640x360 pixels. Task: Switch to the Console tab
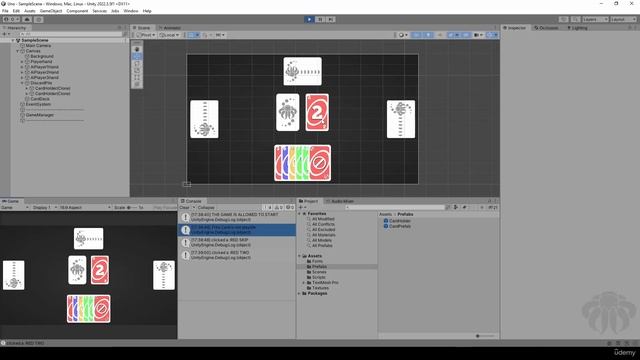click(x=191, y=201)
